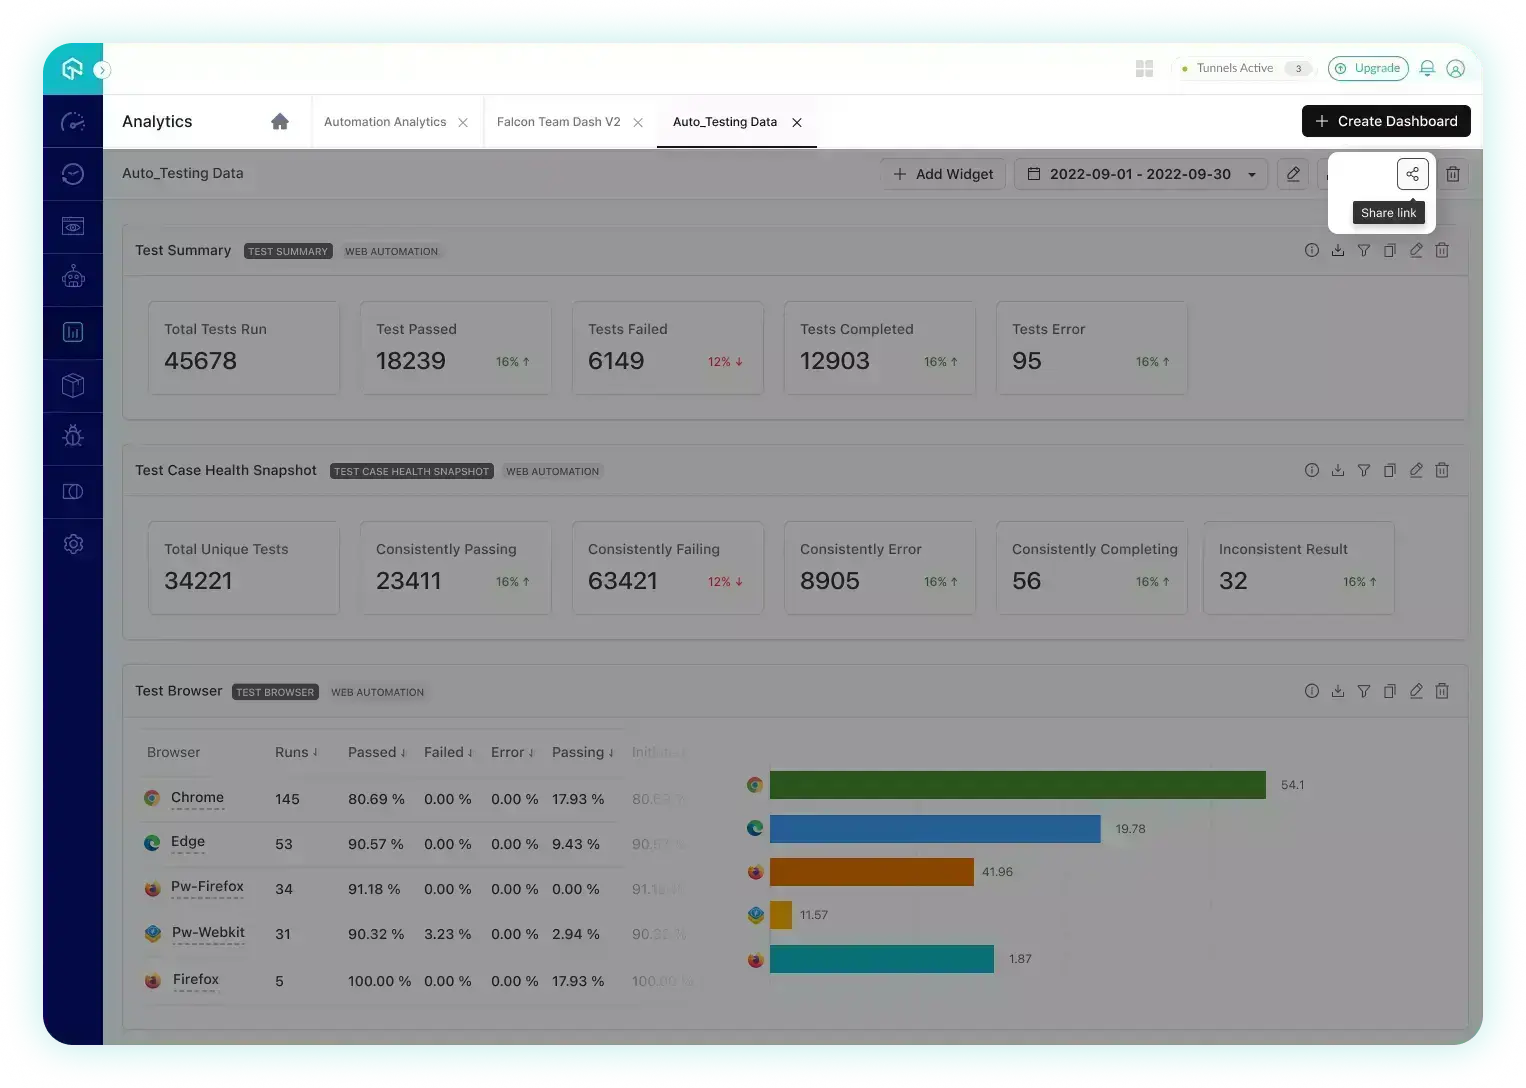Click the Add Widget button
The height and width of the screenshot is (1088, 1526).
[943, 174]
